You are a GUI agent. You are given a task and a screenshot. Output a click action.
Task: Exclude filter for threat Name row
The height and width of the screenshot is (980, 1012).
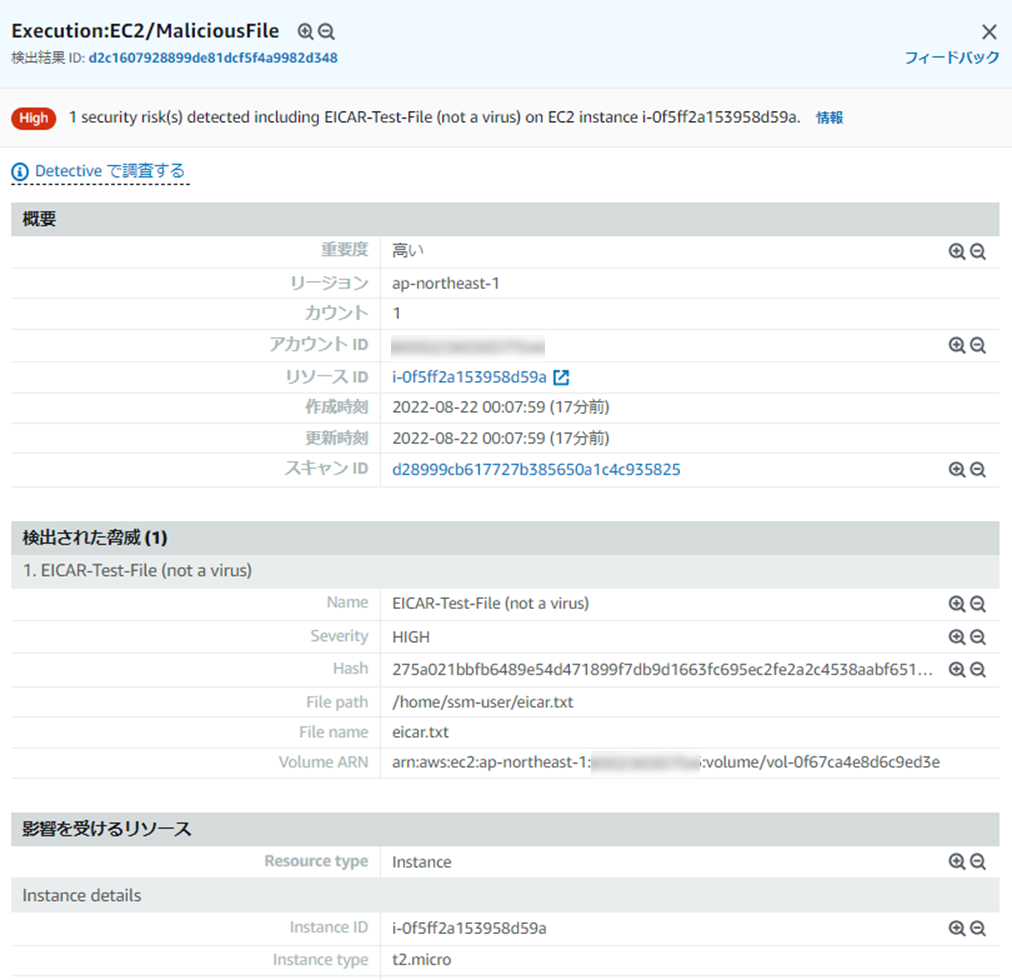(978, 604)
